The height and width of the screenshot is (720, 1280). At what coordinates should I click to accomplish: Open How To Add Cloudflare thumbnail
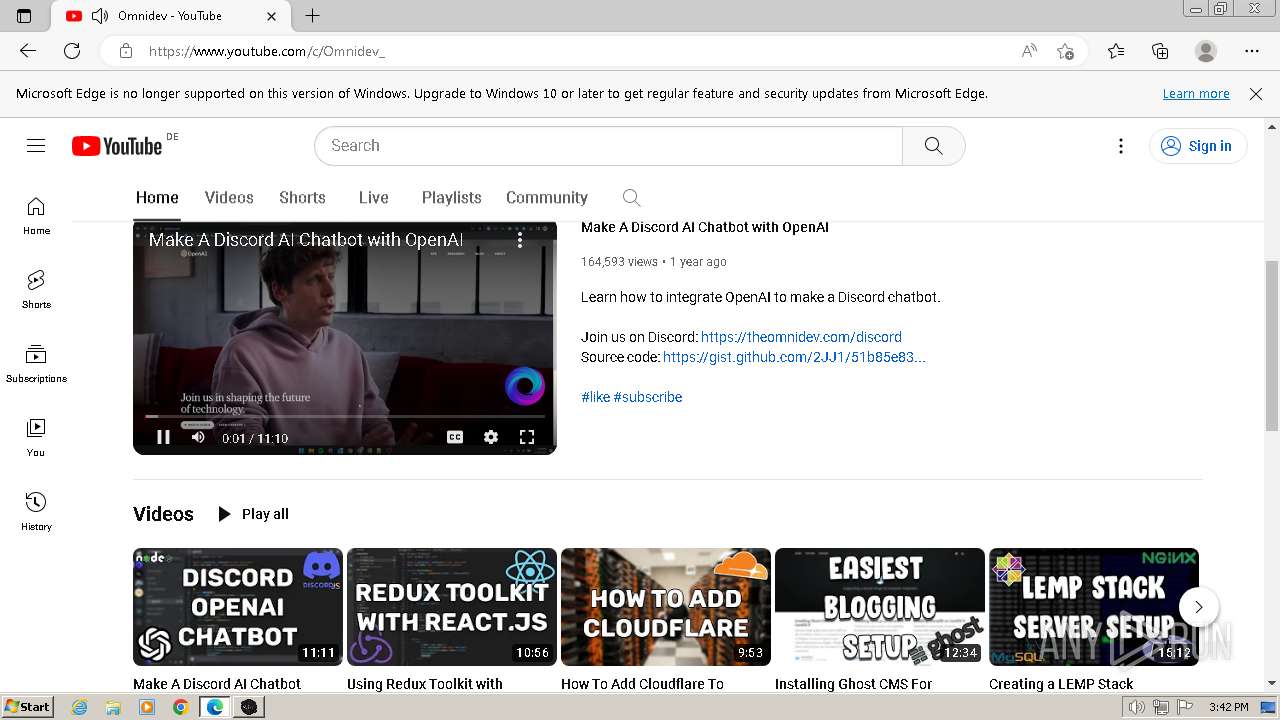(666, 607)
